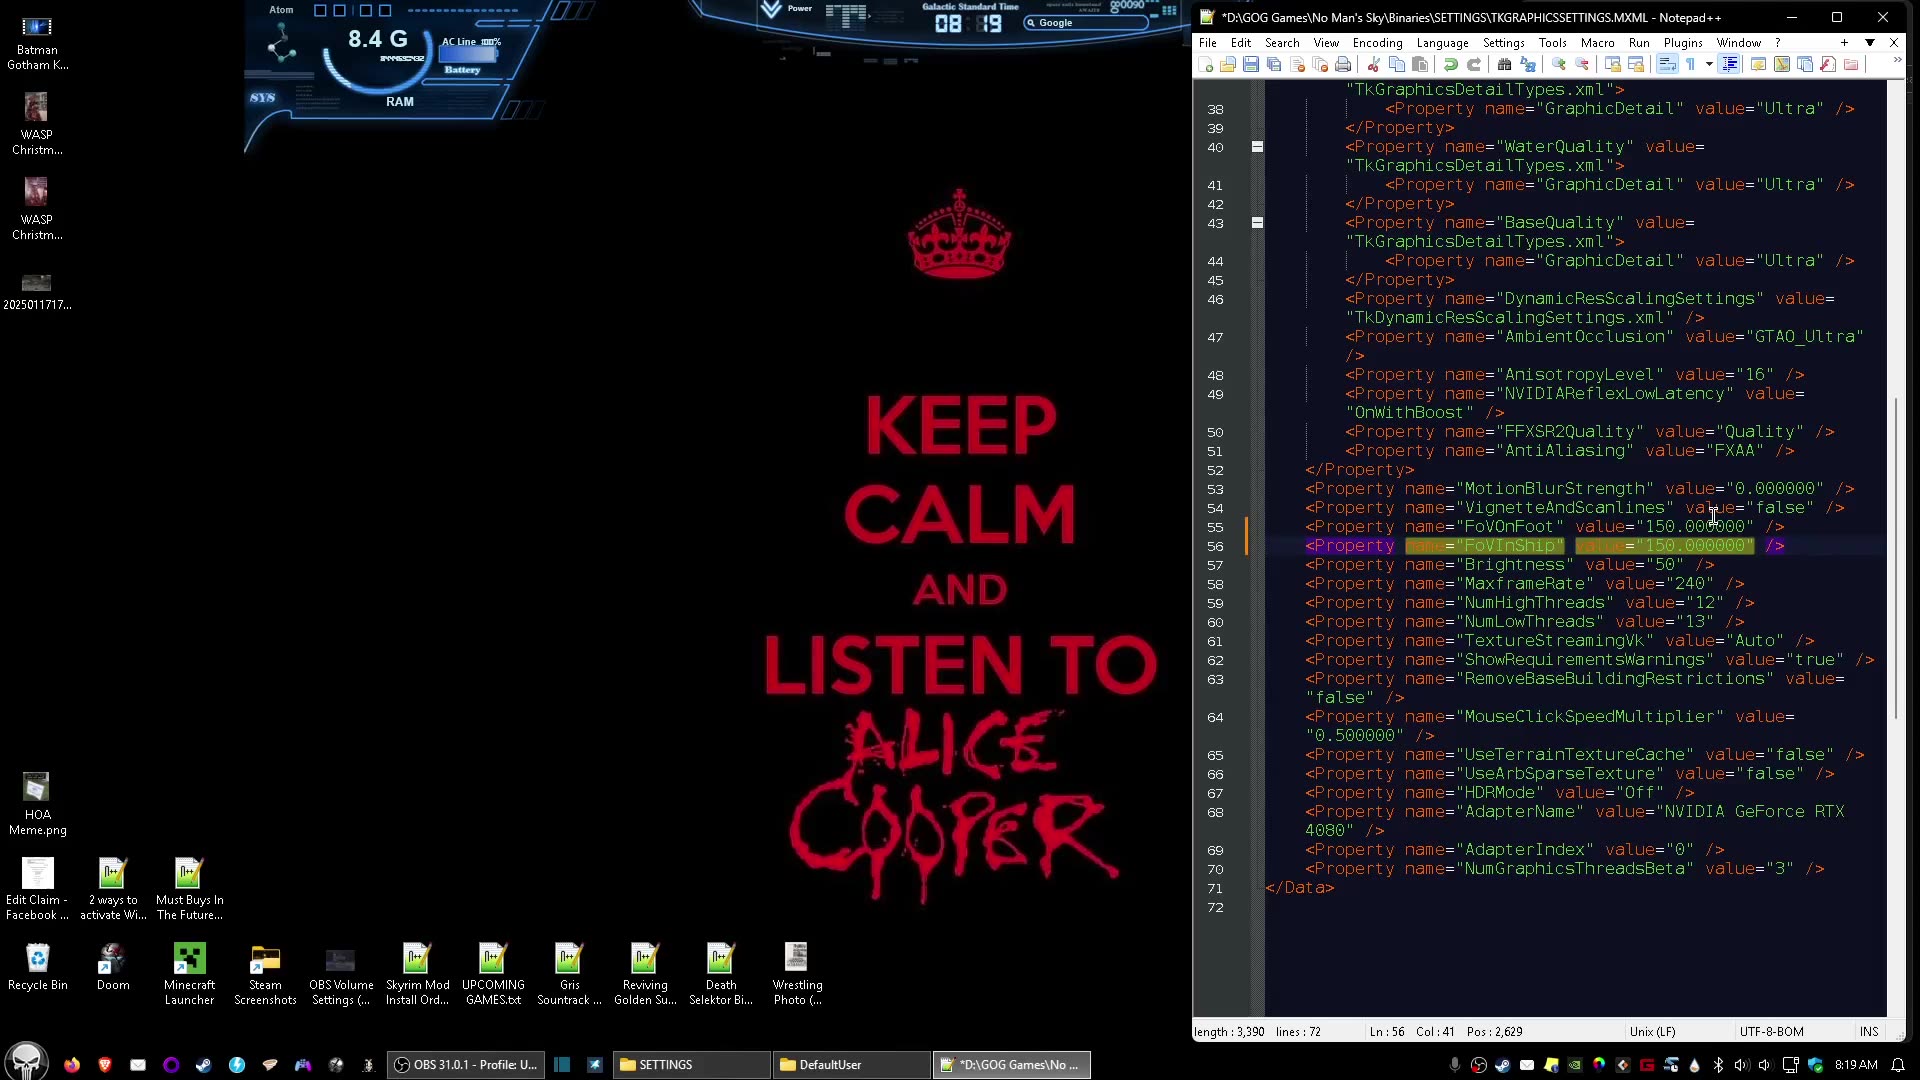Click the editor vertical scrollbar thumb
Screen dimensions: 1920x1080
pyautogui.click(x=1895, y=558)
